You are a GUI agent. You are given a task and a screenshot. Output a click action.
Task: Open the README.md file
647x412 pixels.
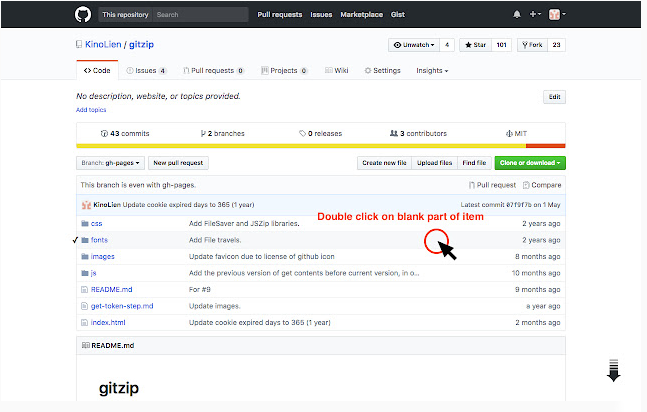111,290
